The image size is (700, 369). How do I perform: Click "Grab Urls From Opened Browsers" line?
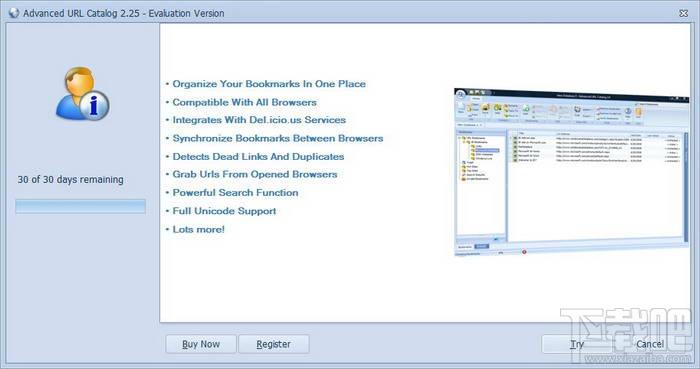pos(255,174)
